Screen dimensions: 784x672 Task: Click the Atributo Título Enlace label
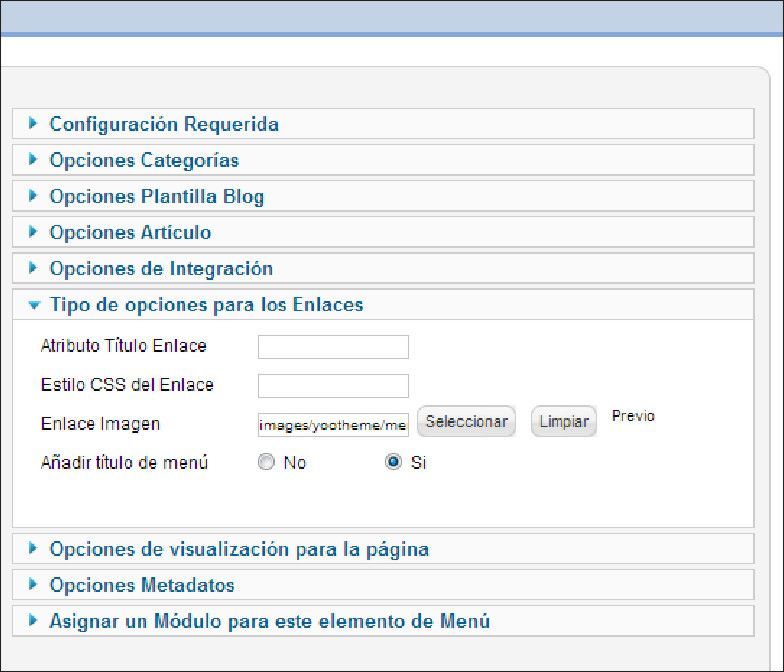tap(124, 346)
